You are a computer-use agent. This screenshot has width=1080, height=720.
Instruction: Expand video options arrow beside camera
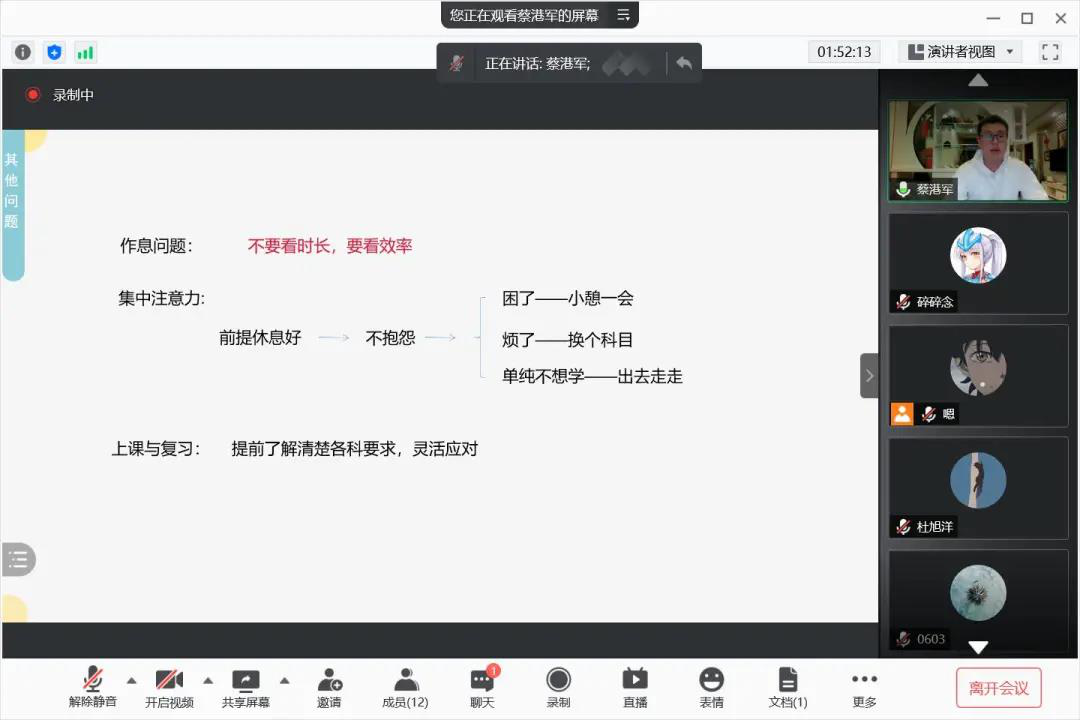[208, 680]
